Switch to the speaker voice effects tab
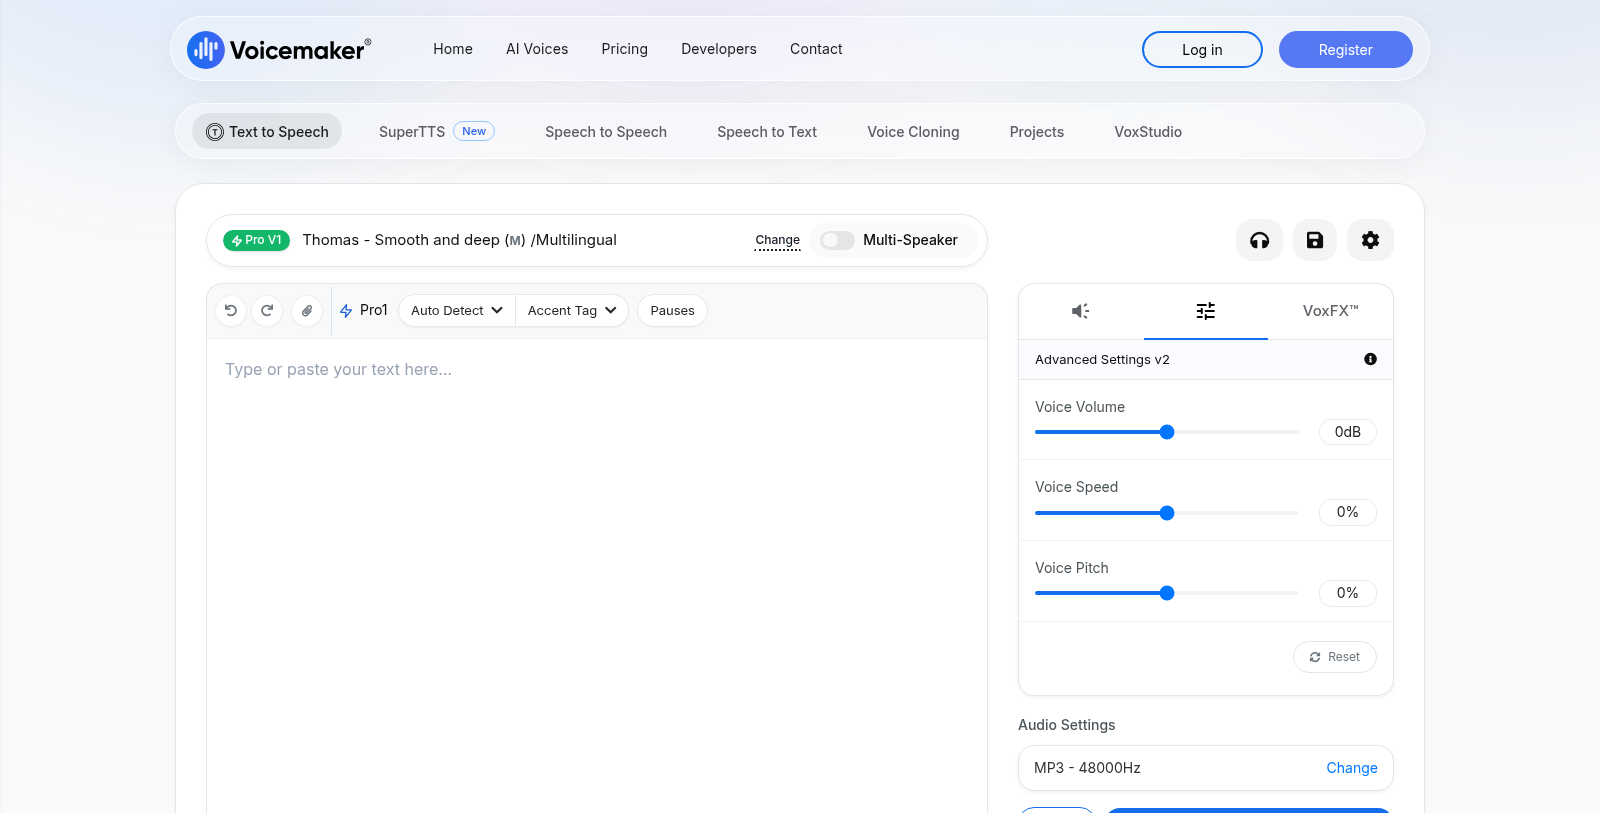Viewport: 1600px width, 813px height. coord(1081,311)
